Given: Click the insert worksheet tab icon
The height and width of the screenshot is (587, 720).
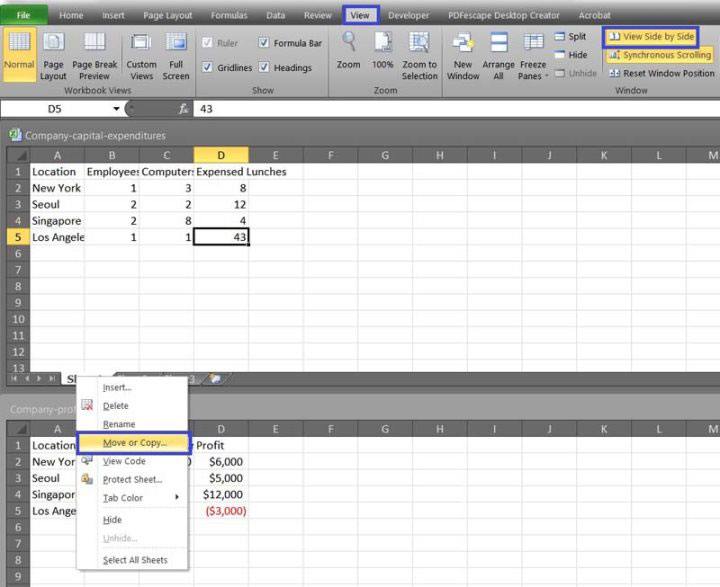Looking at the screenshot, I should pyautogui.click(x=215, y=378).
